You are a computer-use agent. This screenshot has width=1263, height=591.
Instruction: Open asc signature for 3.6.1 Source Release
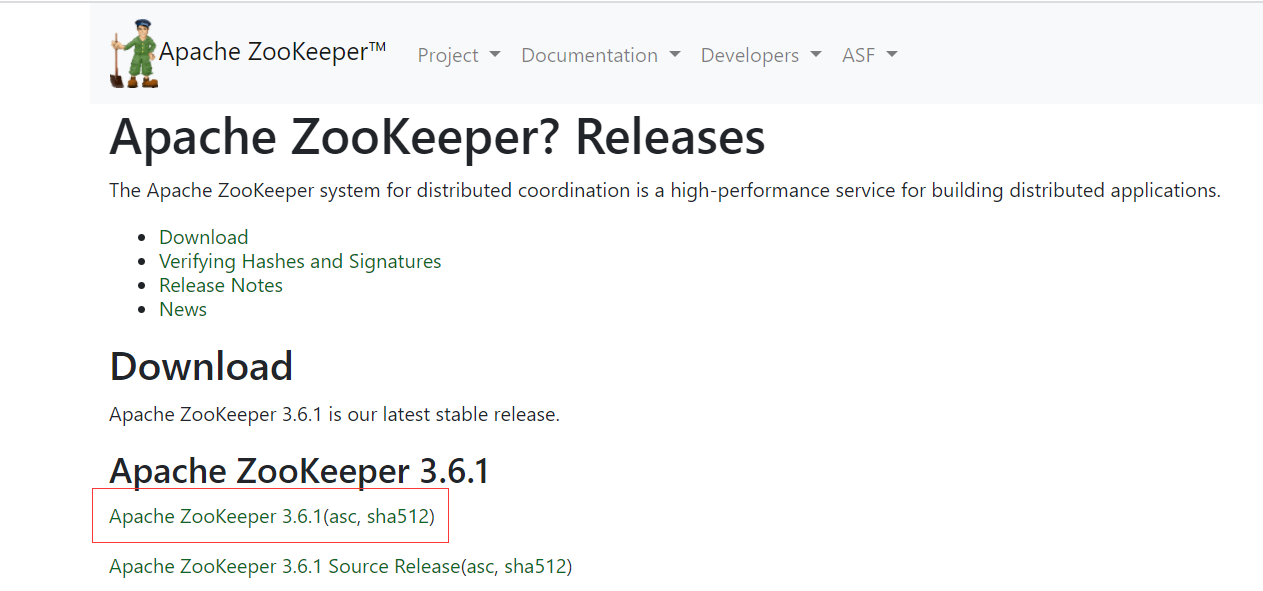(x=480, y=566)
